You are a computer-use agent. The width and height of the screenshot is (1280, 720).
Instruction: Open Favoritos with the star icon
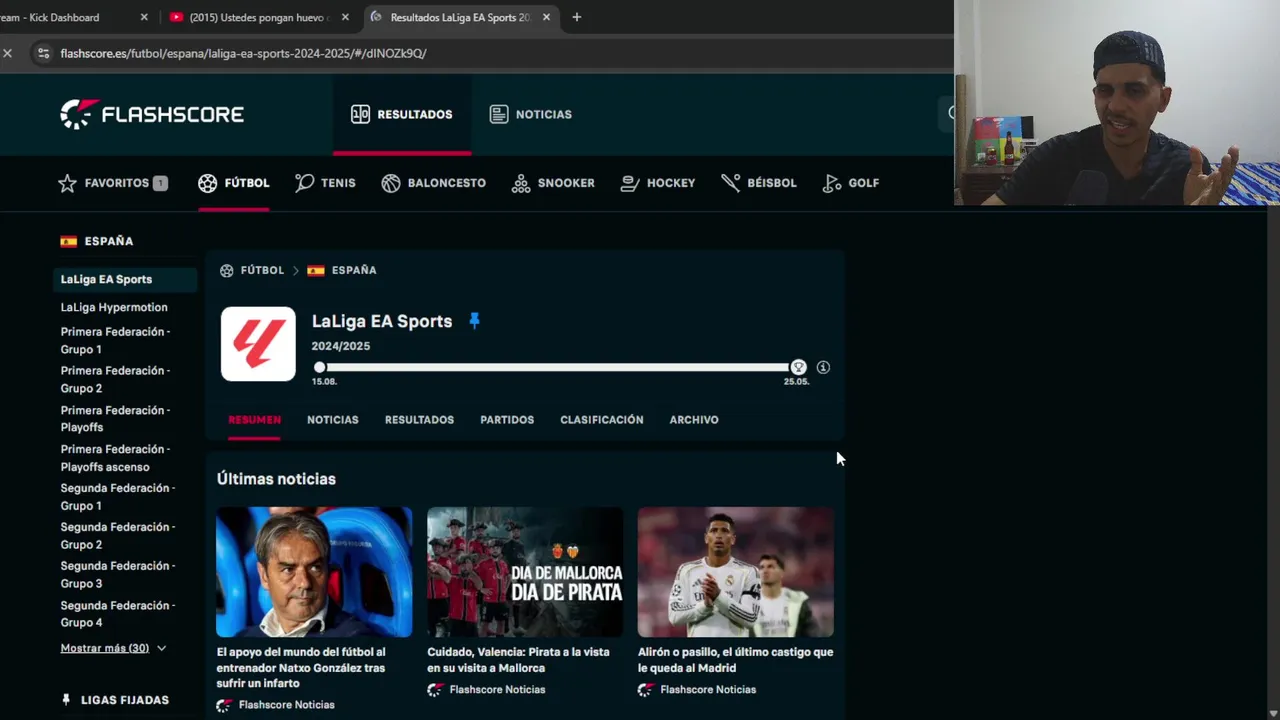point(112,183)
